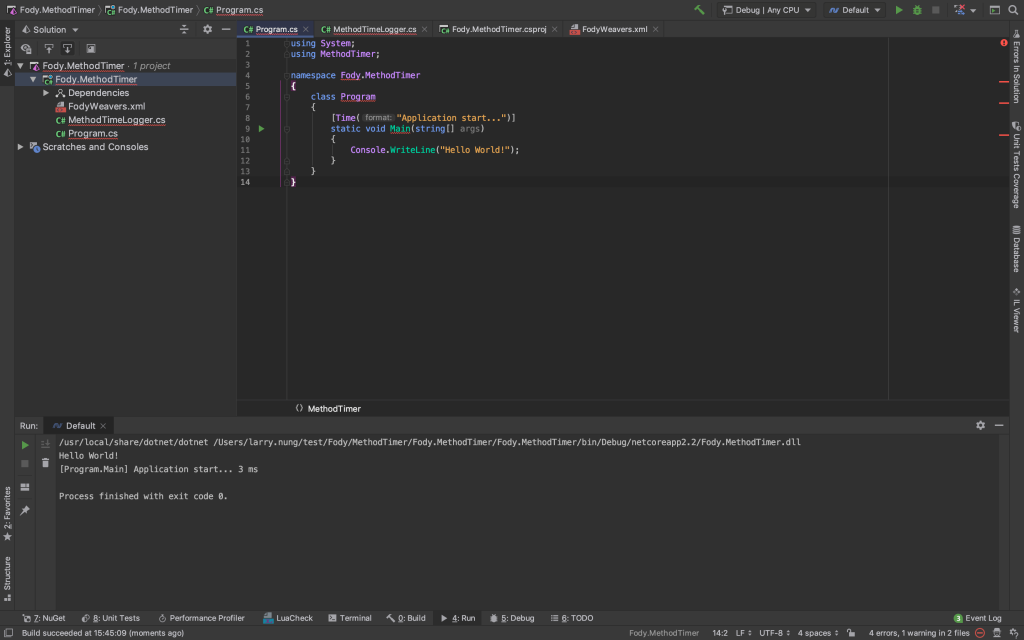Select FodyWeavers.xml in the solution tree
The image size is (1024, 640).
tap(106, 106)
